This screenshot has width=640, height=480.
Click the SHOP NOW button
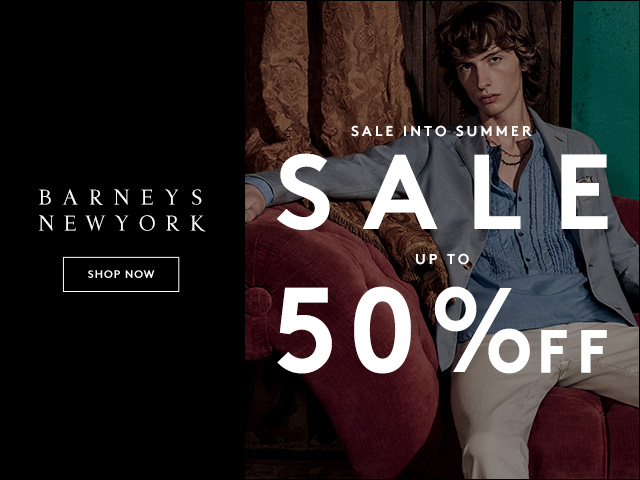coord(121,274)
